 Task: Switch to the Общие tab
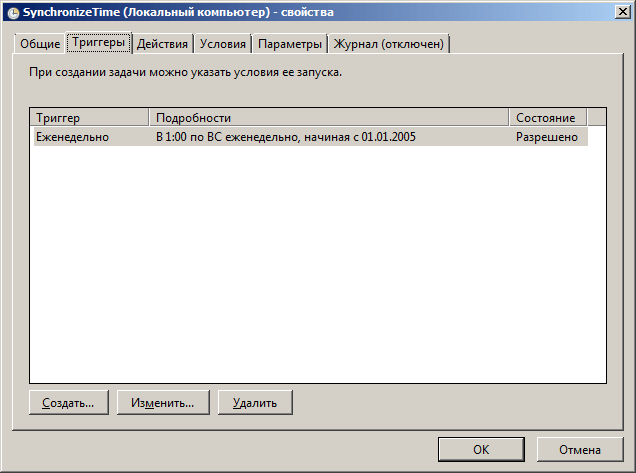coord(40,44)
